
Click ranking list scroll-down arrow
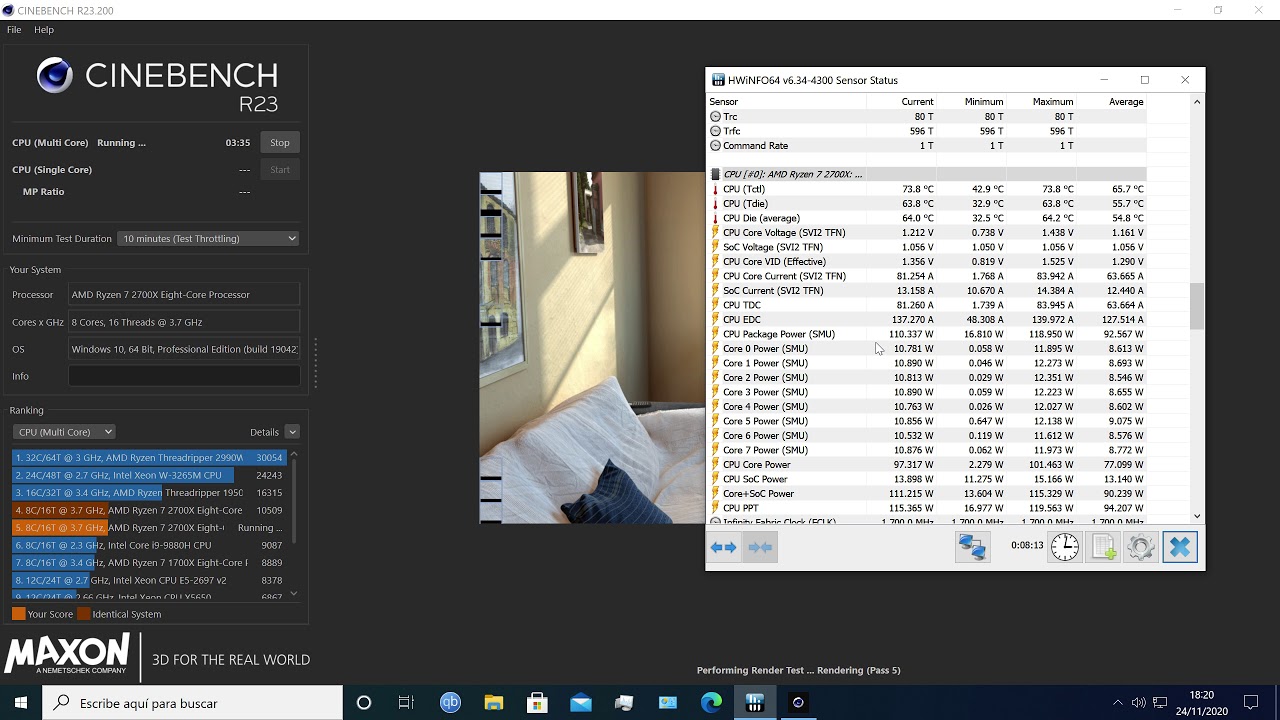293,594
